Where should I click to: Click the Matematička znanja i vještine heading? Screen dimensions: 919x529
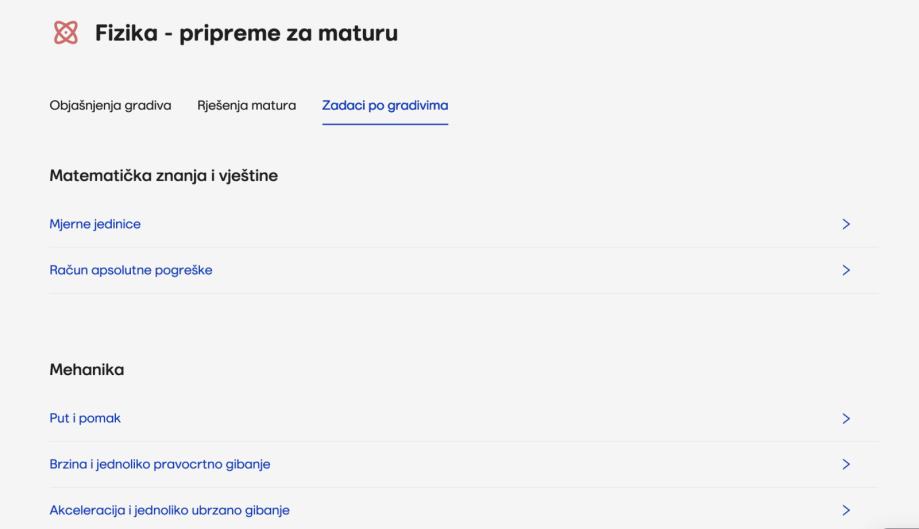[163, 176]
